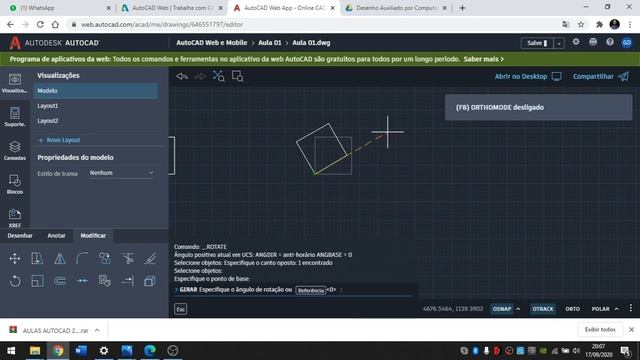This screenshot has width=640, height=360.
Task: Open the Blocos sidebar panel
Action: point(15,184)
